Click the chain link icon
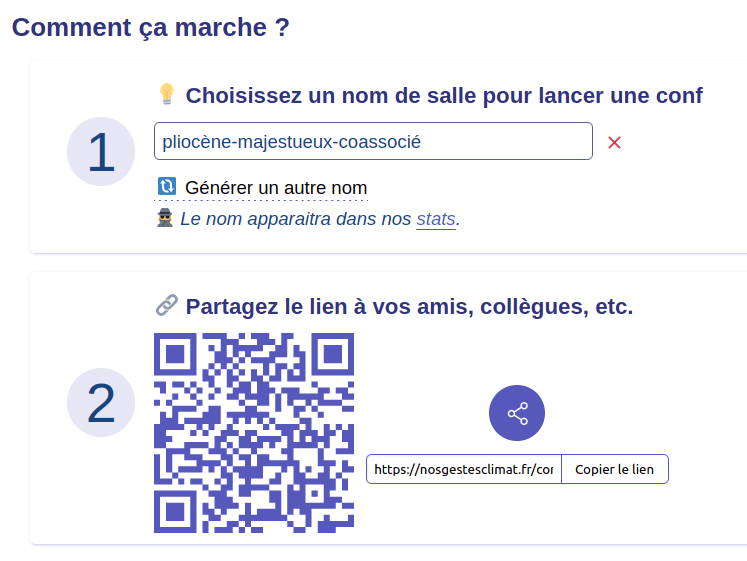Viewport: 747px width, 561px height. point(167,306)
